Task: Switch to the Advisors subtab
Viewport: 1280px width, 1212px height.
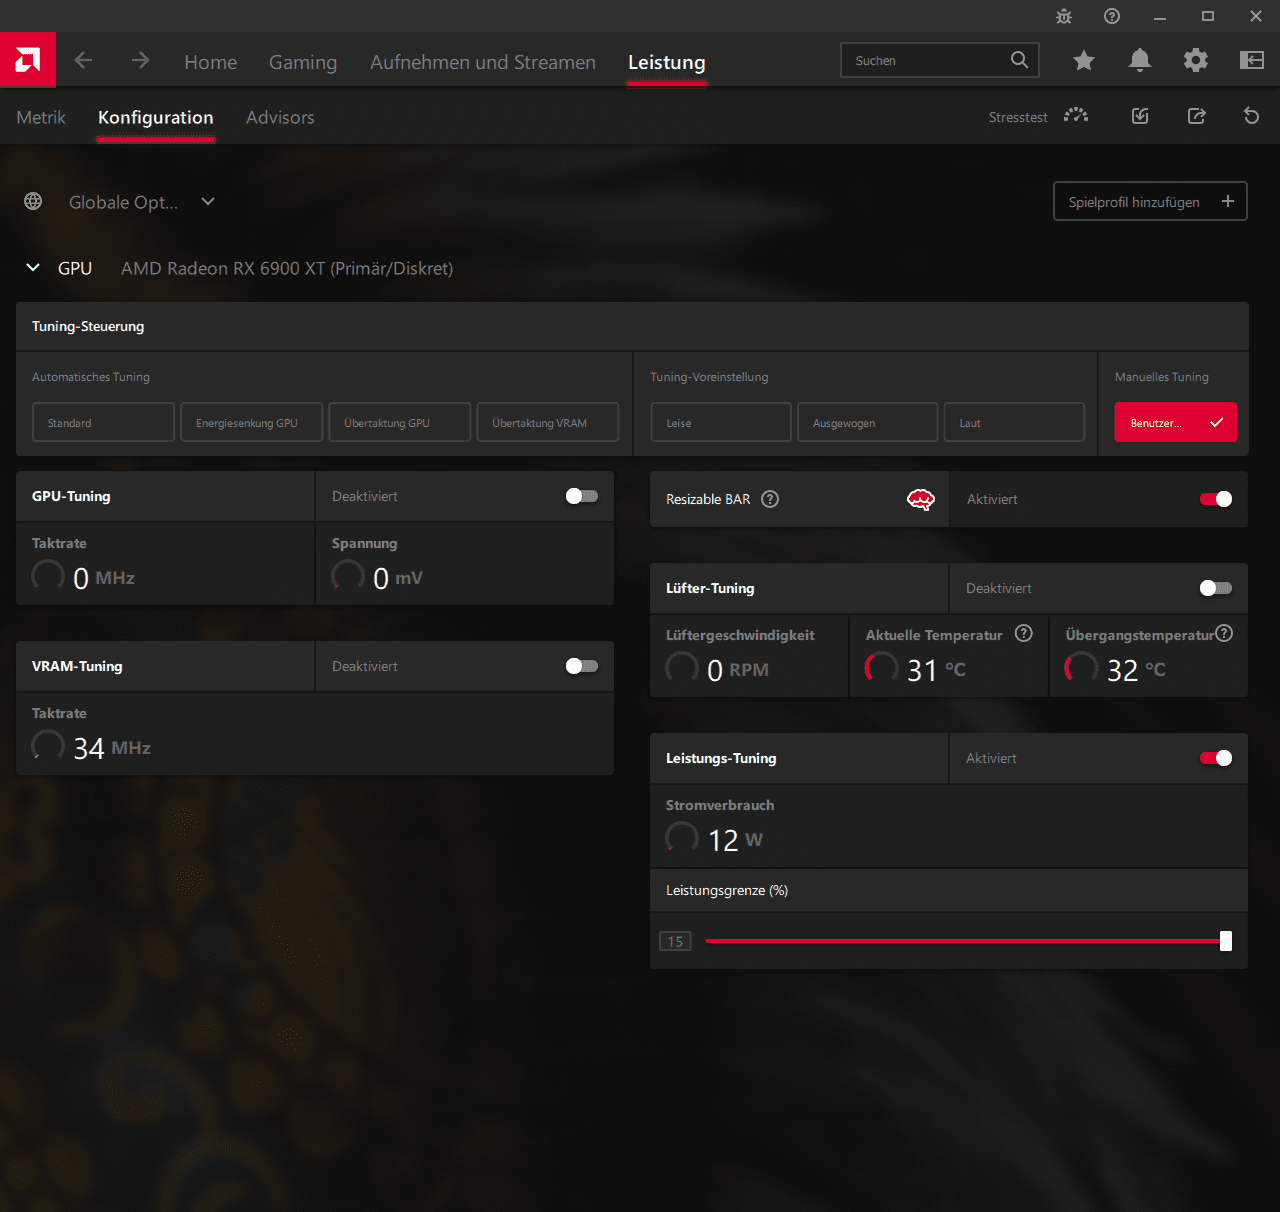Action: (x=280, y=117)
